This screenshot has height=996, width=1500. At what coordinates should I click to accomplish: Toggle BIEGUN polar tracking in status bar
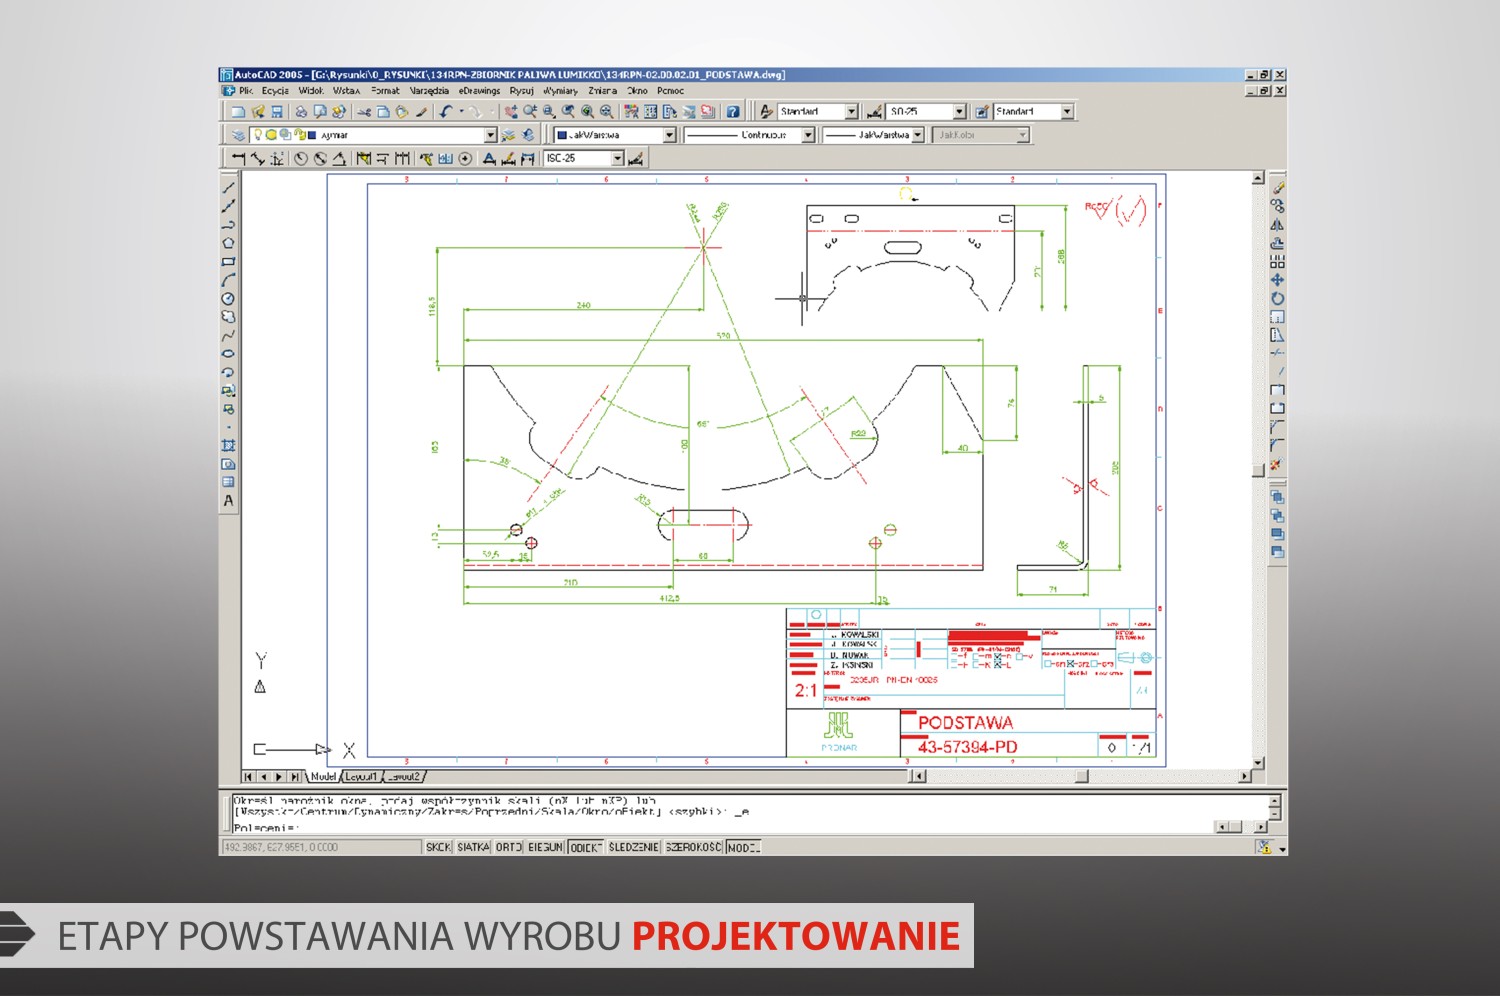point(545,847)
